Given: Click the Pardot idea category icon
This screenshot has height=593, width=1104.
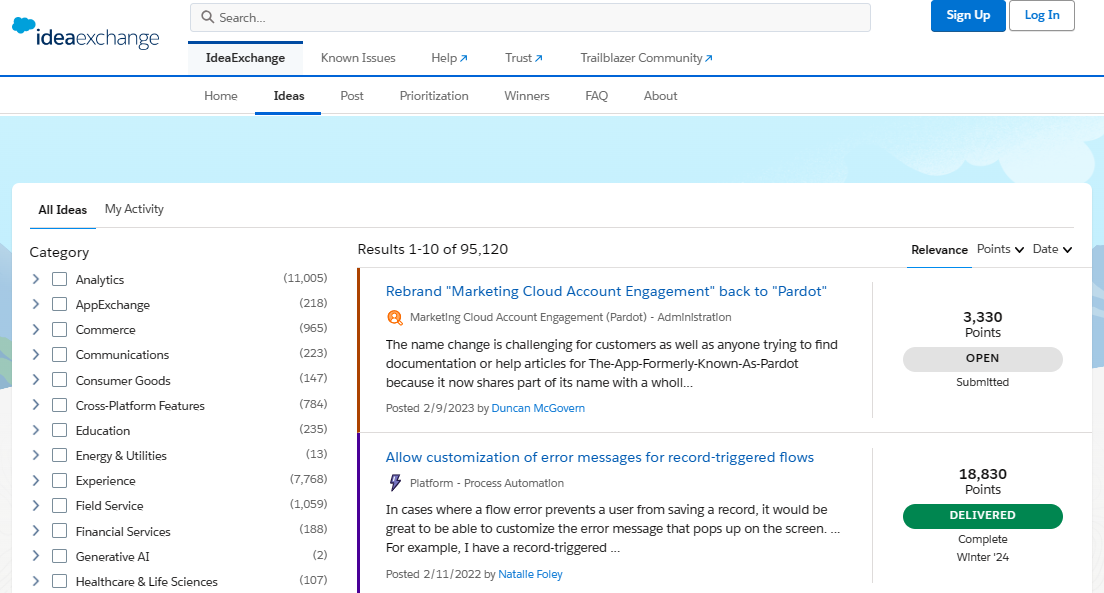Looking at the screenshot, I should (x=395, y=318).
